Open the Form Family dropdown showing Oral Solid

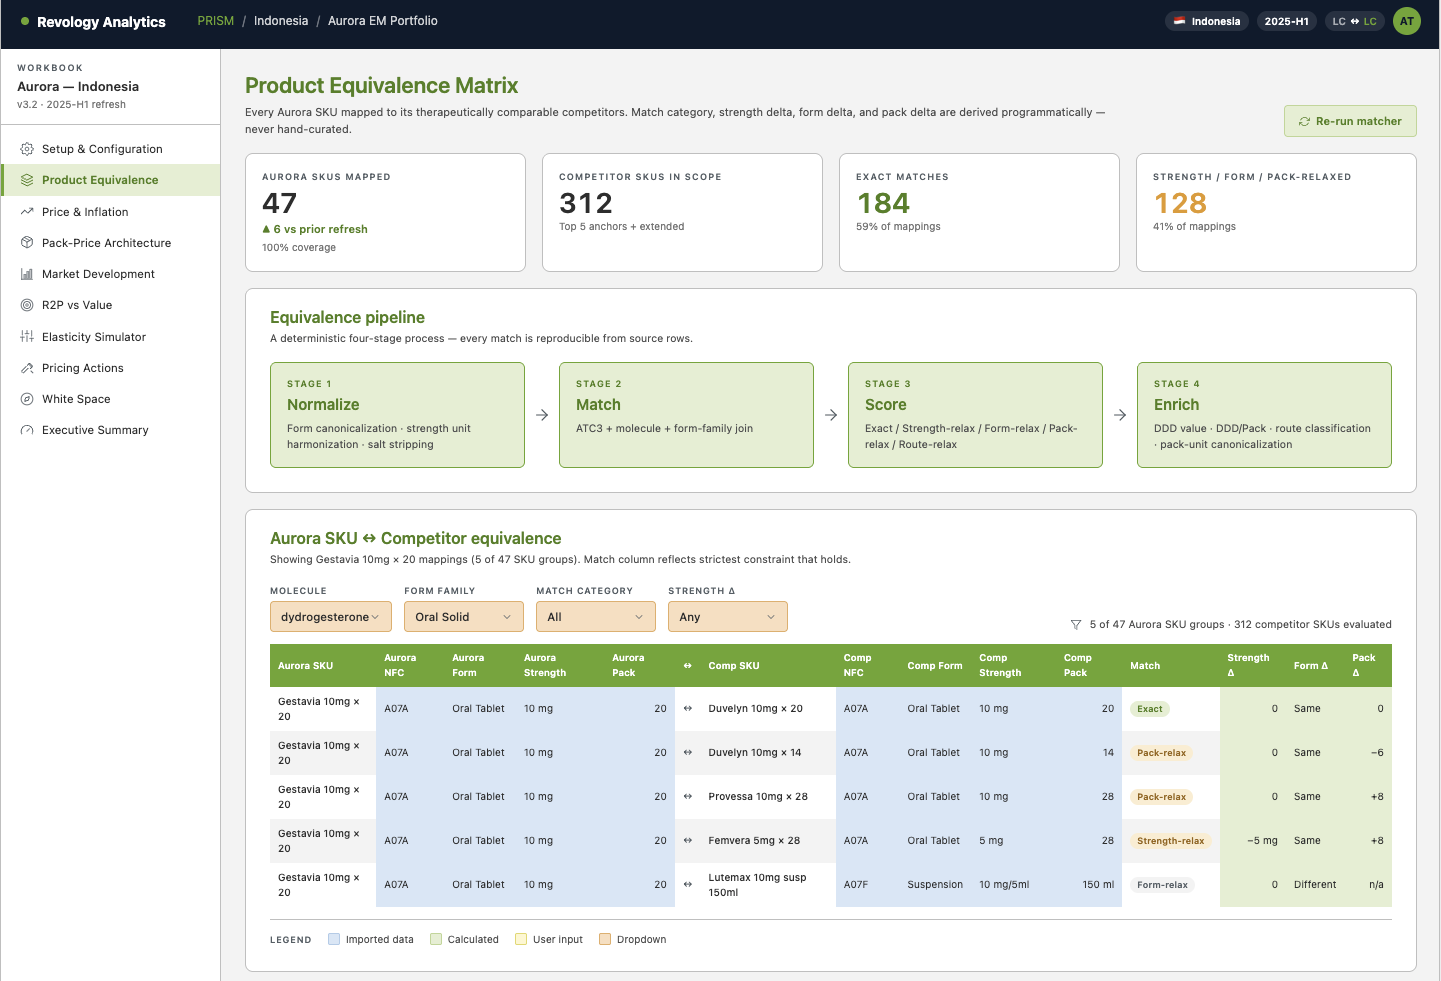pyautogui.click(x=464, y=617)
